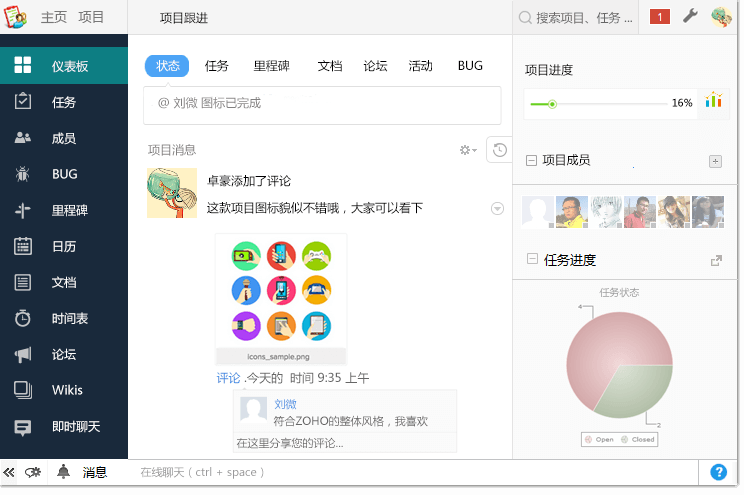Click the 评论 link under the image
The width and height of the screenshot is (744, 495).
click(228, 378)
